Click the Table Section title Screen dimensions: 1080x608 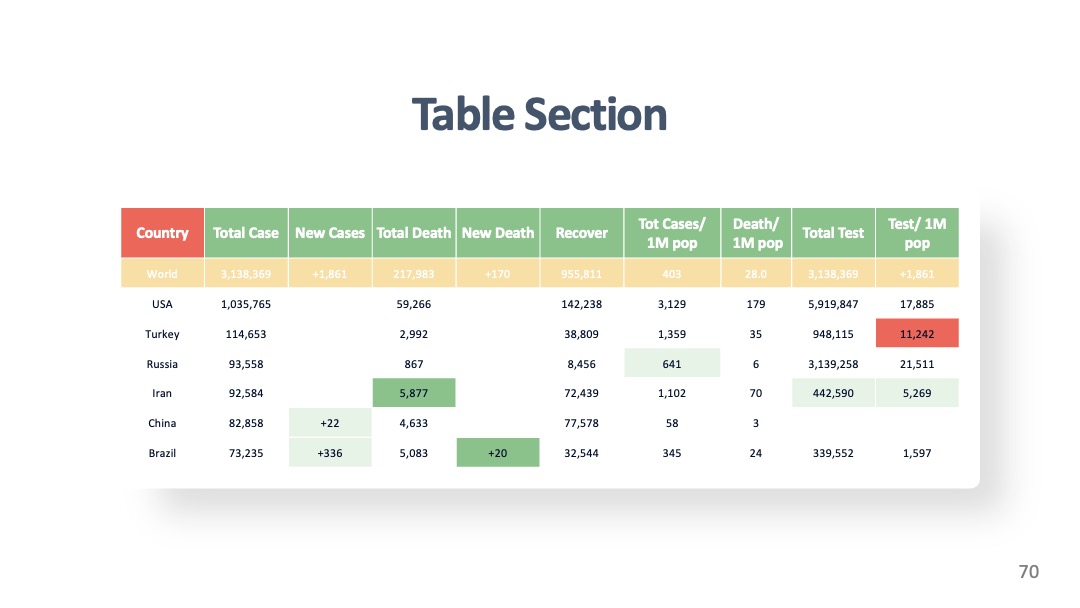click(x=539, y=114)
